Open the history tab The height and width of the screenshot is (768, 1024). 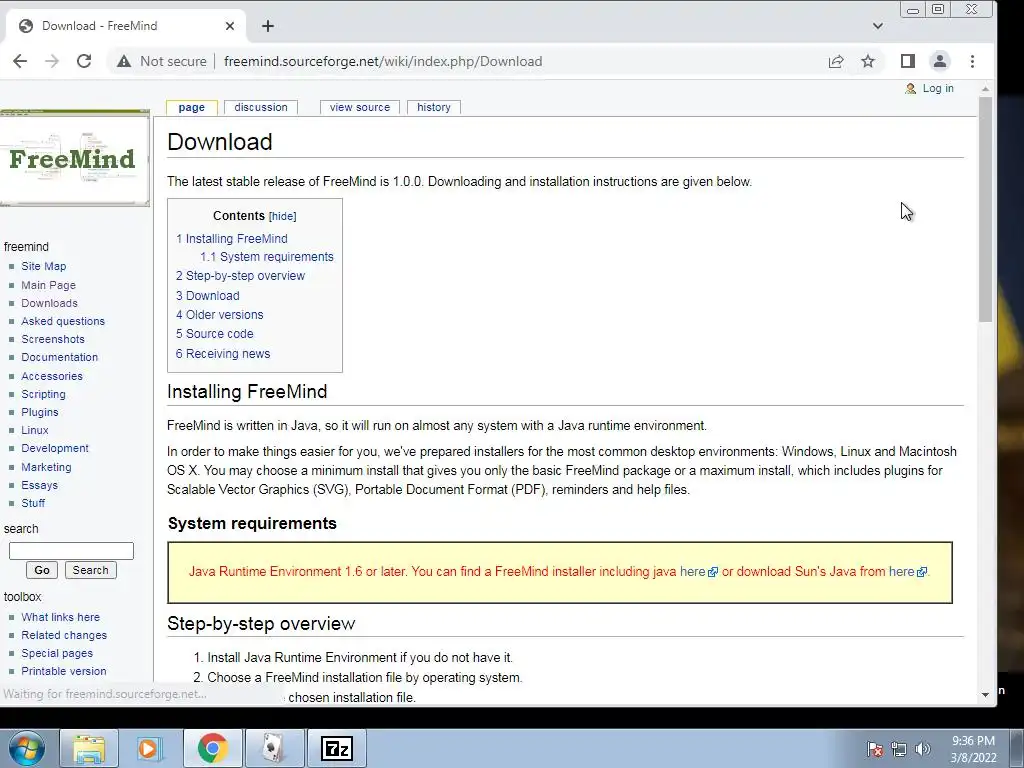tap(434, 107)
